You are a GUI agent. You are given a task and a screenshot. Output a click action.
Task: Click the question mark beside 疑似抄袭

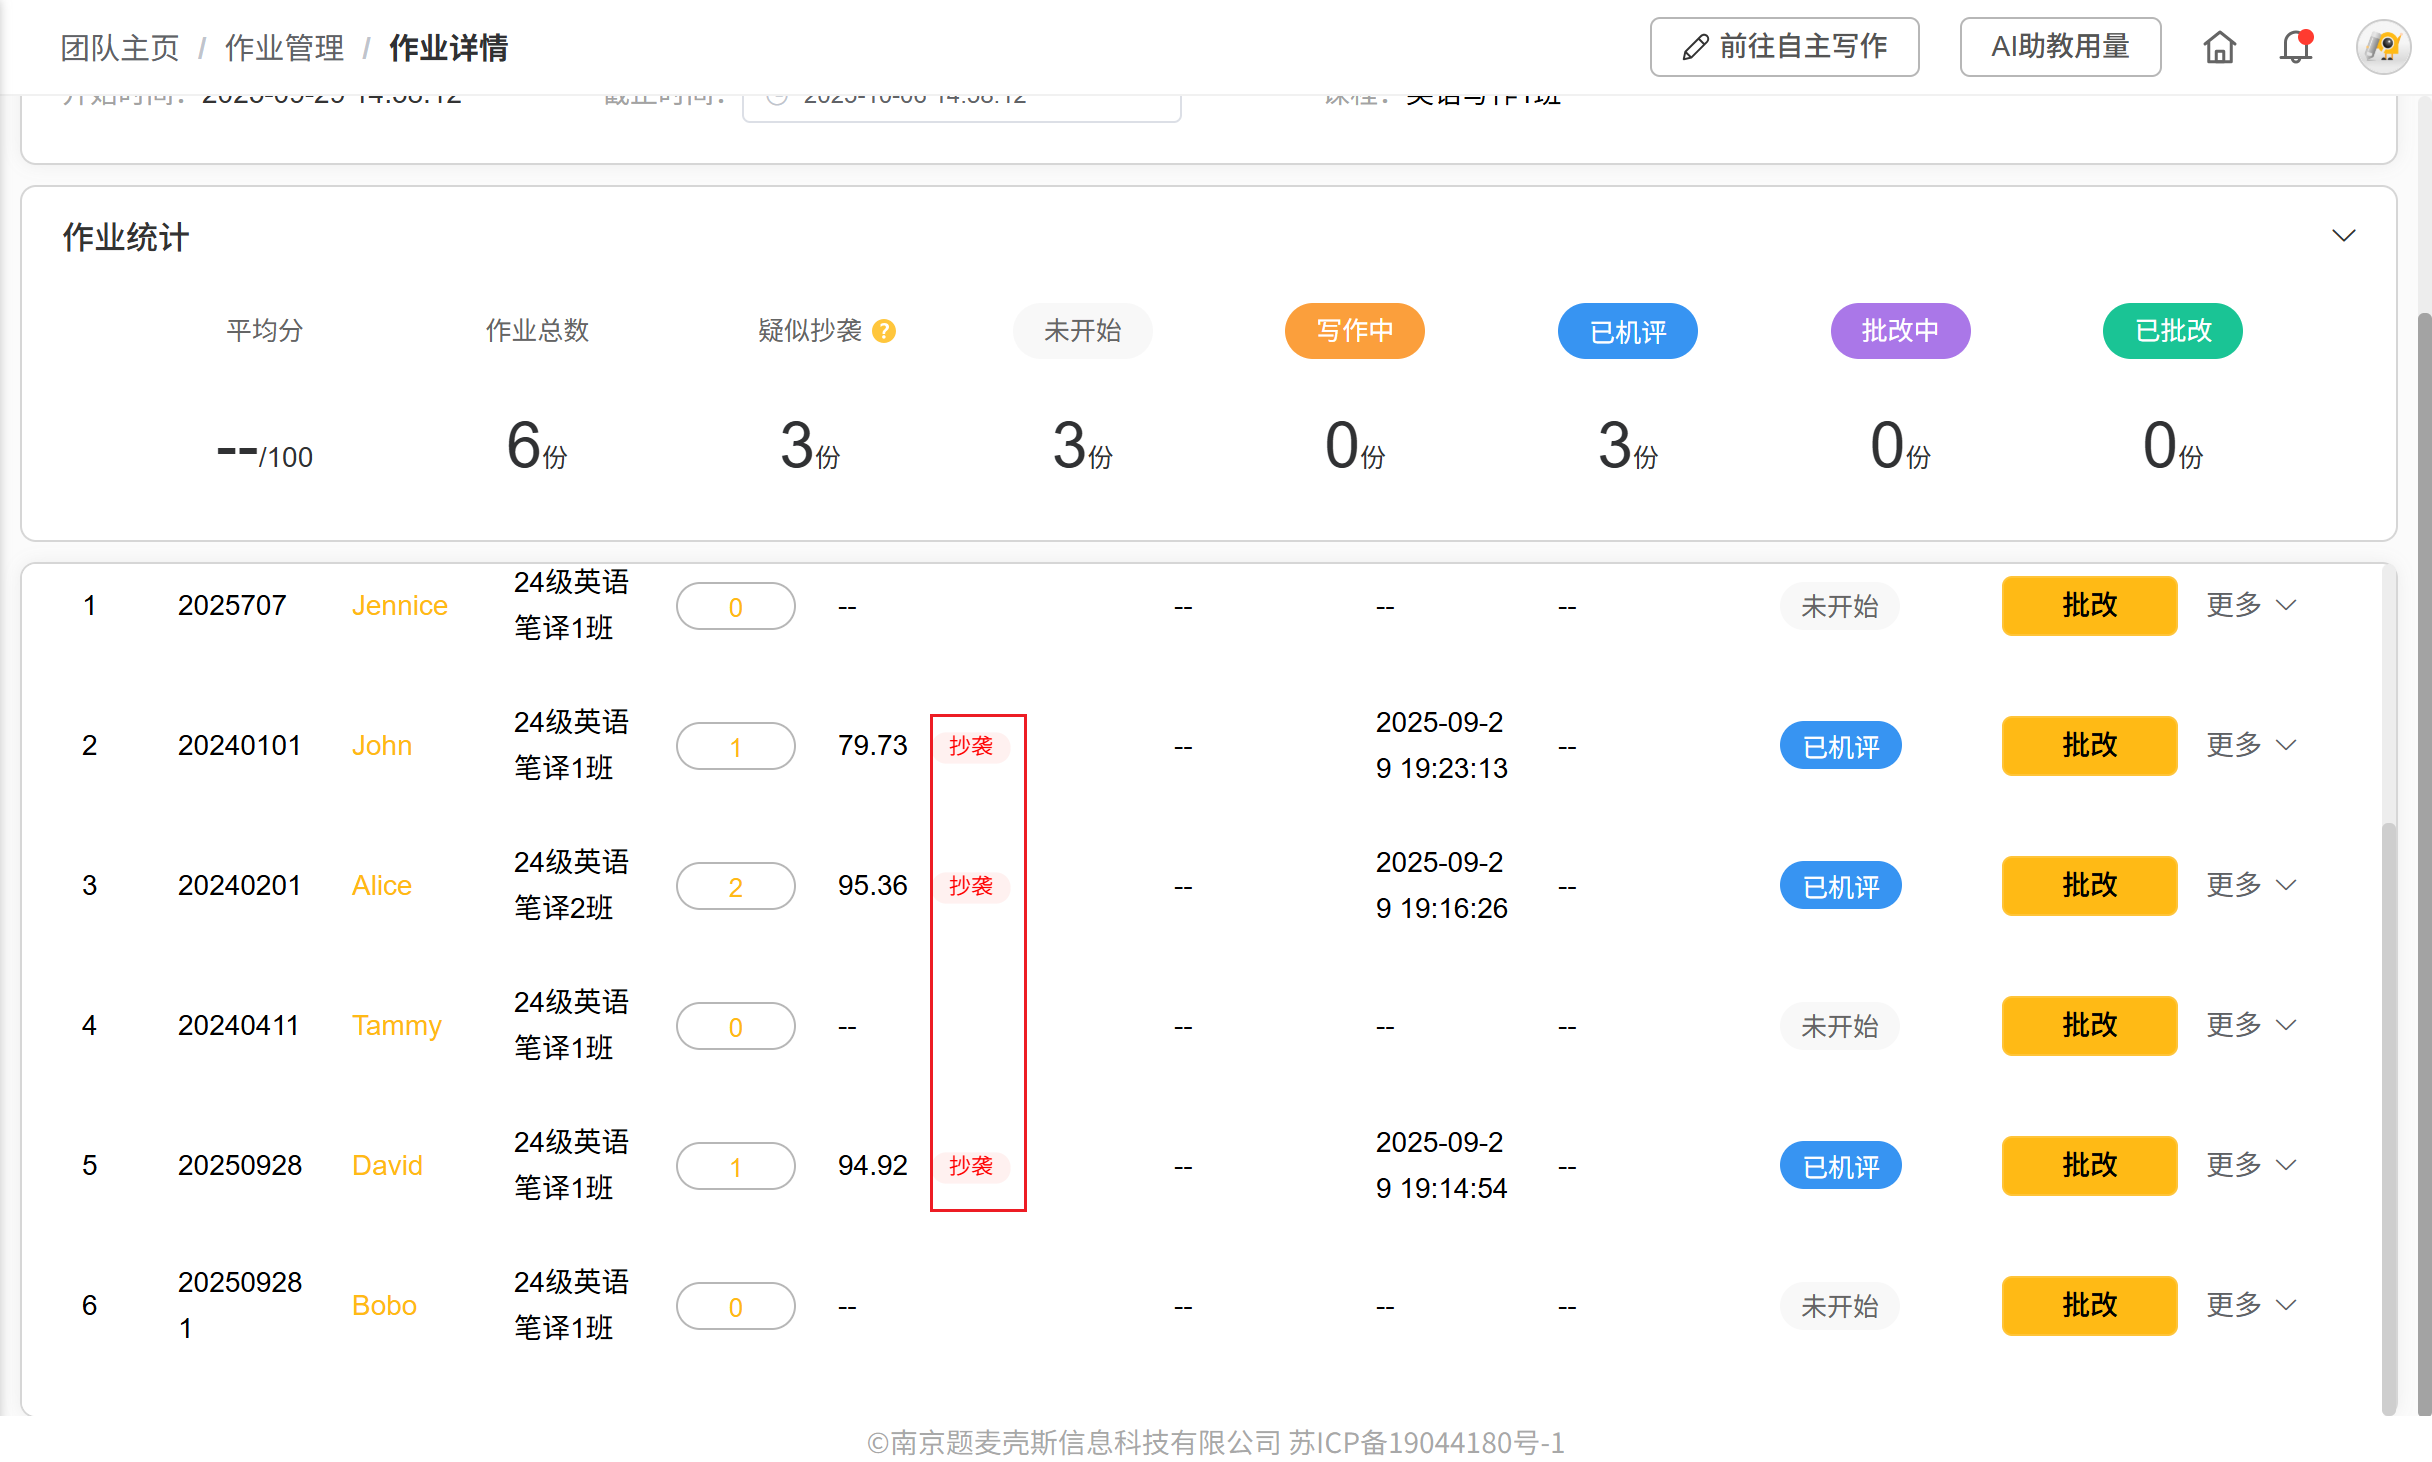(884, 331)
